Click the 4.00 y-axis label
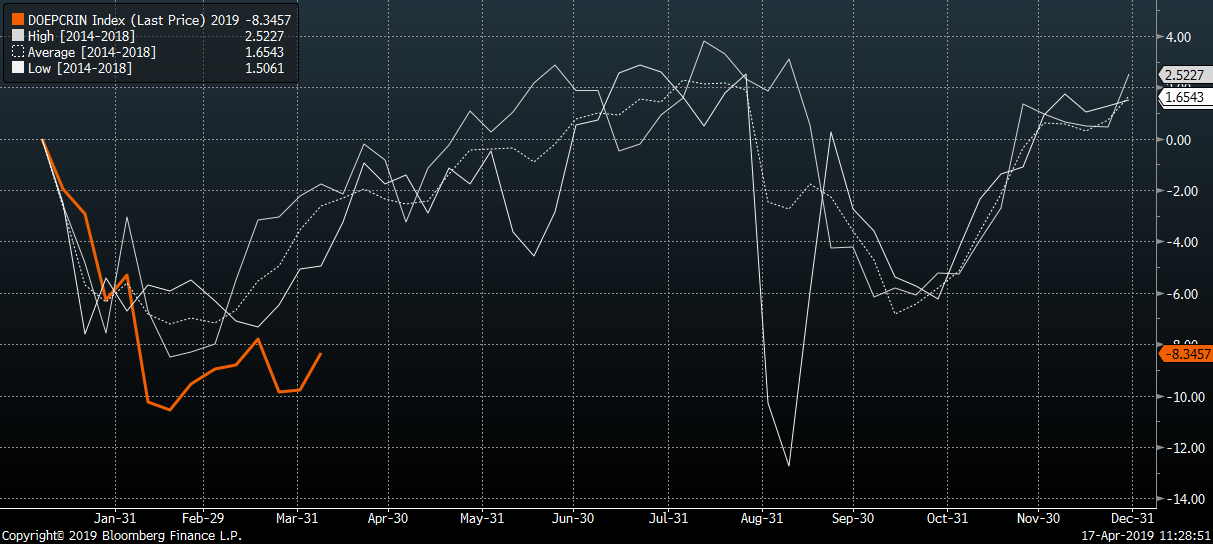The height and width of the screenshot is (544, 1213). (x=1178, y=37)
